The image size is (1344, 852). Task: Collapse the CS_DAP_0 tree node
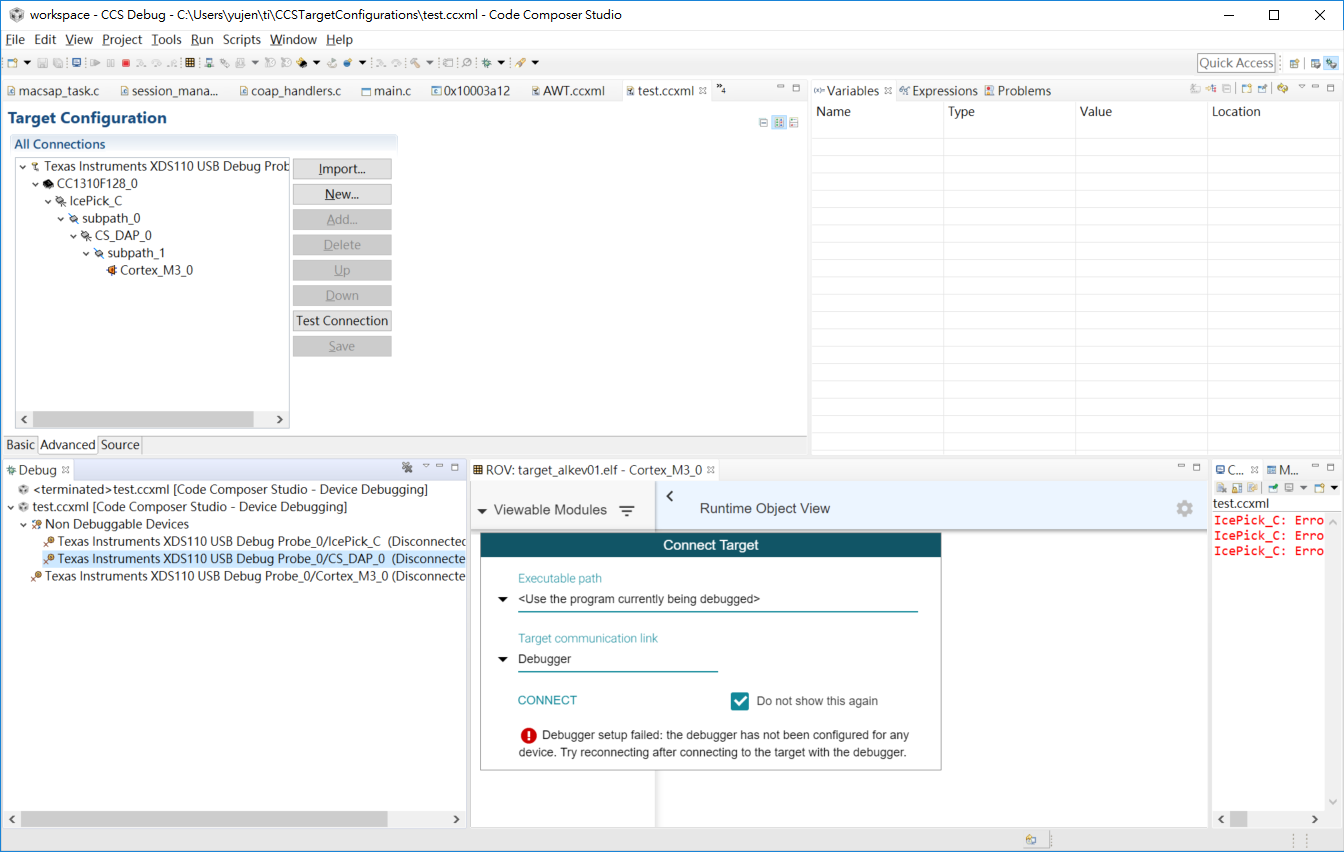pos(73,236)
